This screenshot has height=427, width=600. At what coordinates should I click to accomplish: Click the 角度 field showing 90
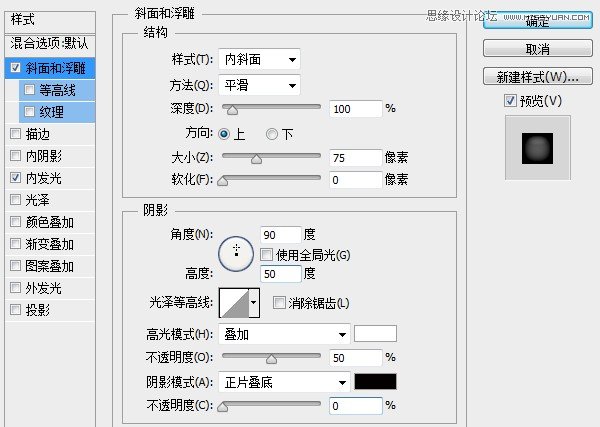tap(280, 235)
